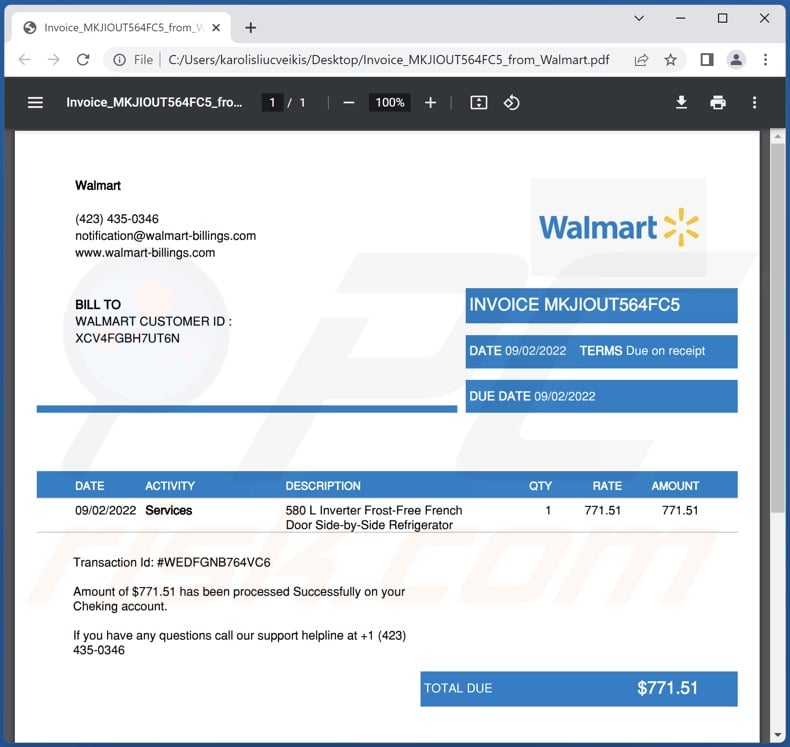
Task: Go forward in browser history
Action: point(53,60)
